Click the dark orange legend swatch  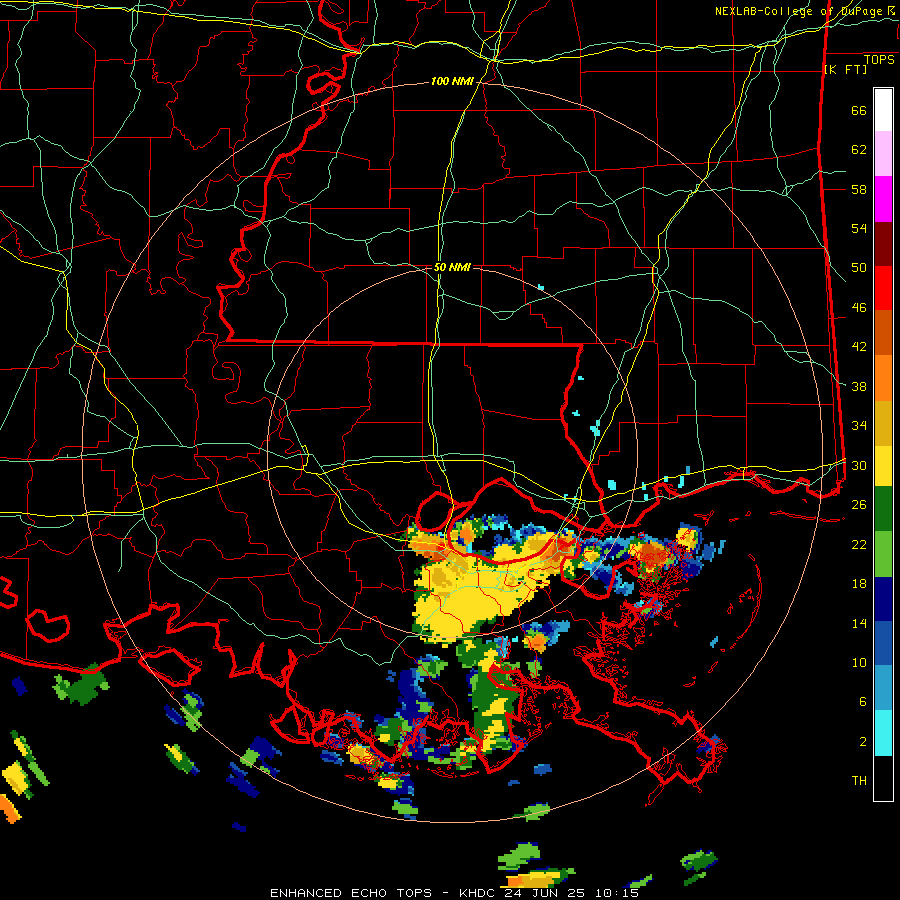pyautogui.click(x=883, y=332)
